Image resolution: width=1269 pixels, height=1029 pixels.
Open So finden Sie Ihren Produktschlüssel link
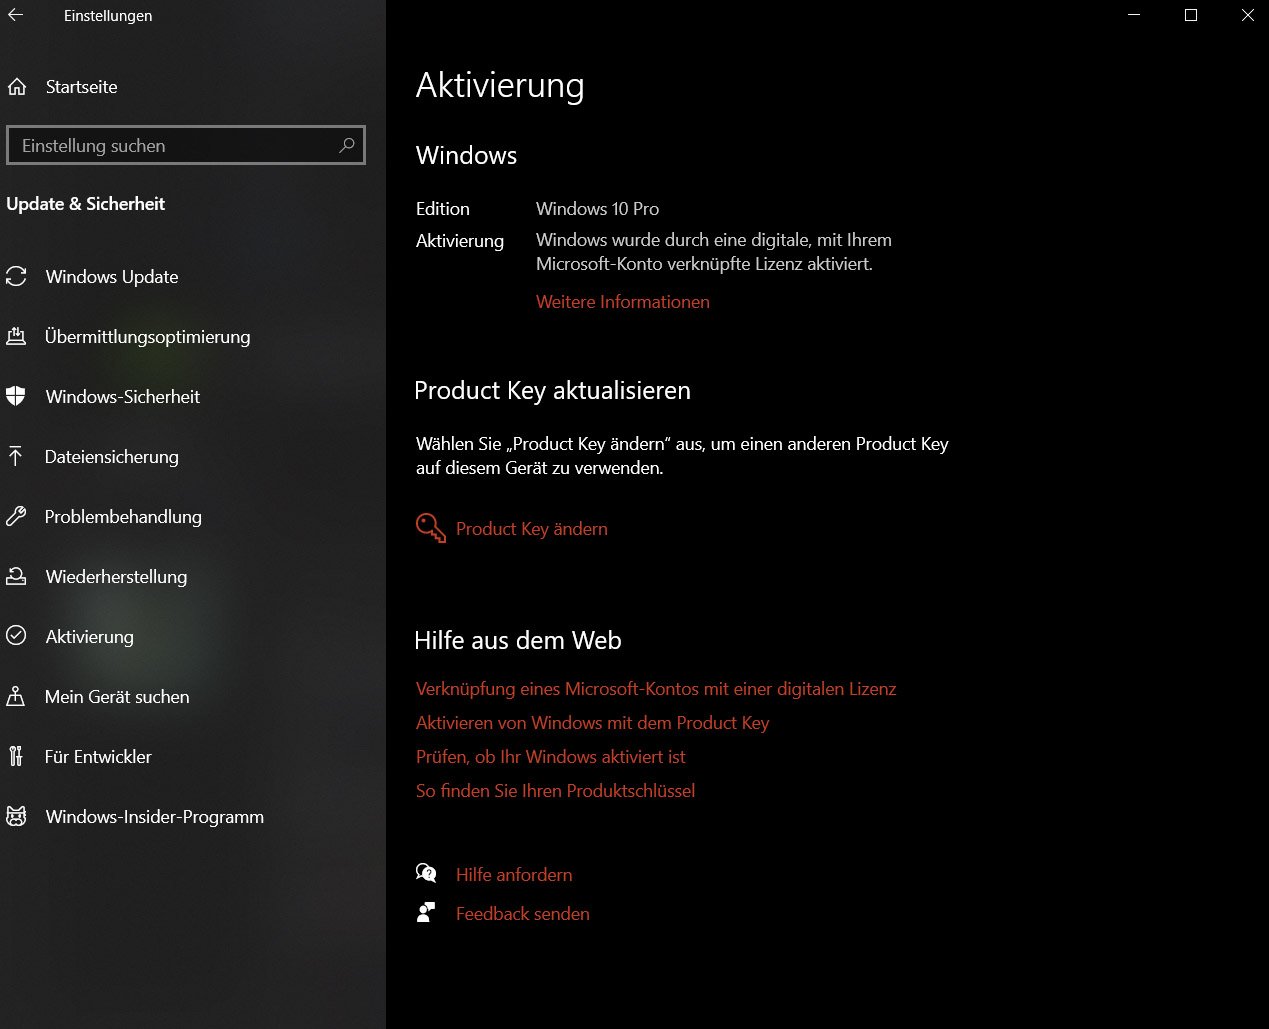pos(556,791)
